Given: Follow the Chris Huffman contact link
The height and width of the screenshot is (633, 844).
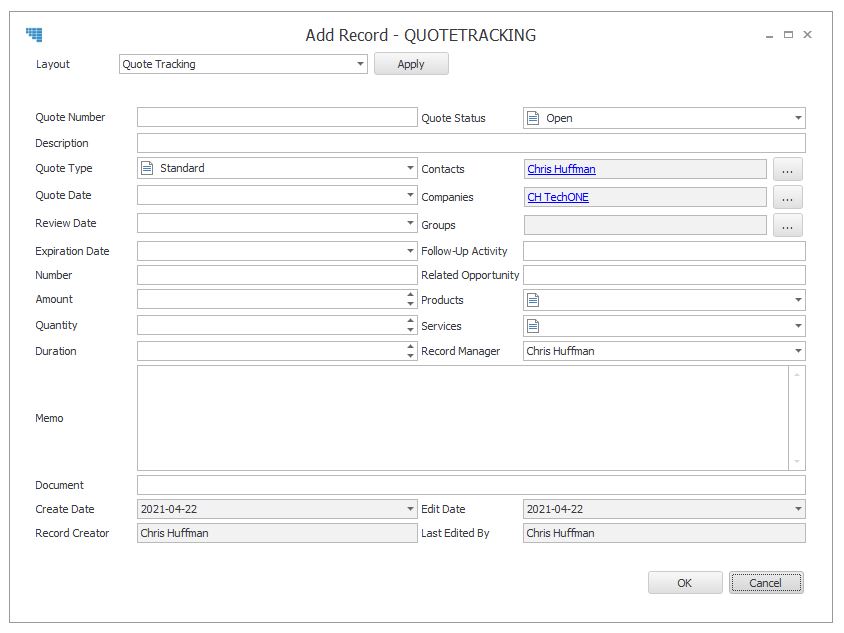Looking at the screenshot, I should click(561, 169).
